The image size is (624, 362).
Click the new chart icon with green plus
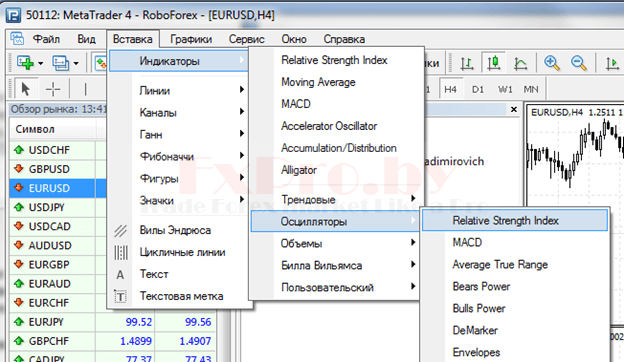click(x=25, y=63)
